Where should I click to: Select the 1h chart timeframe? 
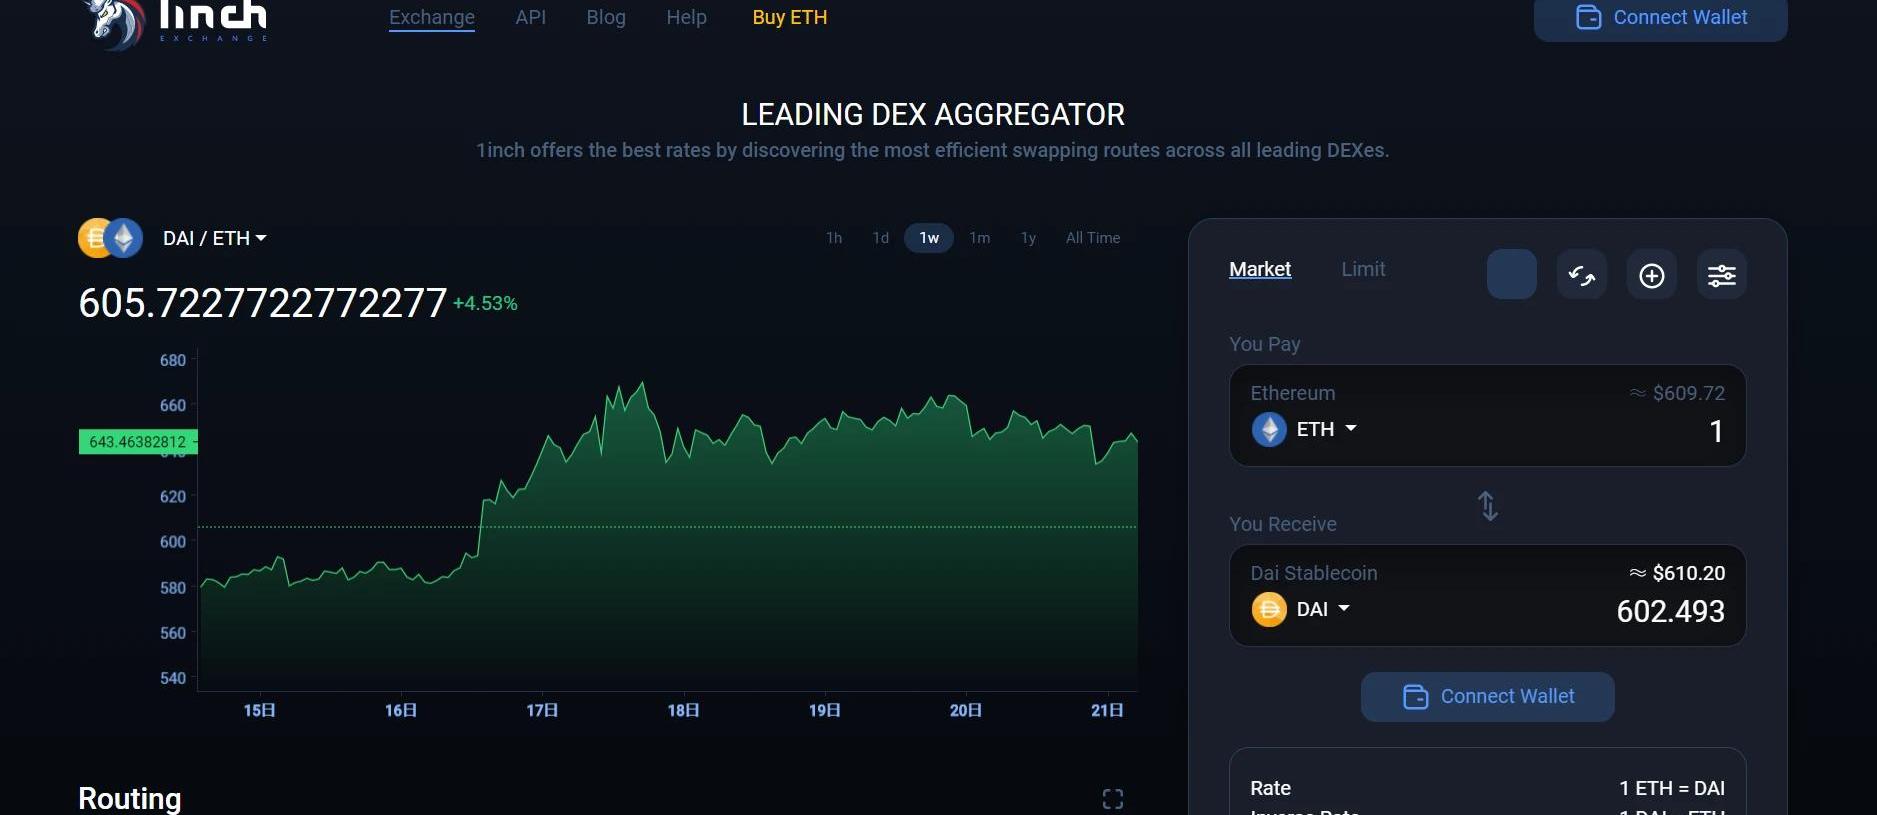point(834,238)
